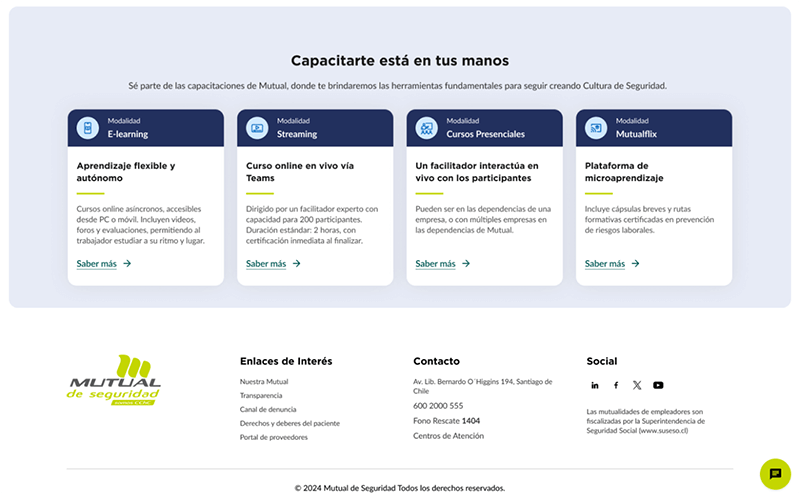Viewport: 800px width, 494px height.
Task: Click the Mutual de Seguridad logo
Action: 114,380
